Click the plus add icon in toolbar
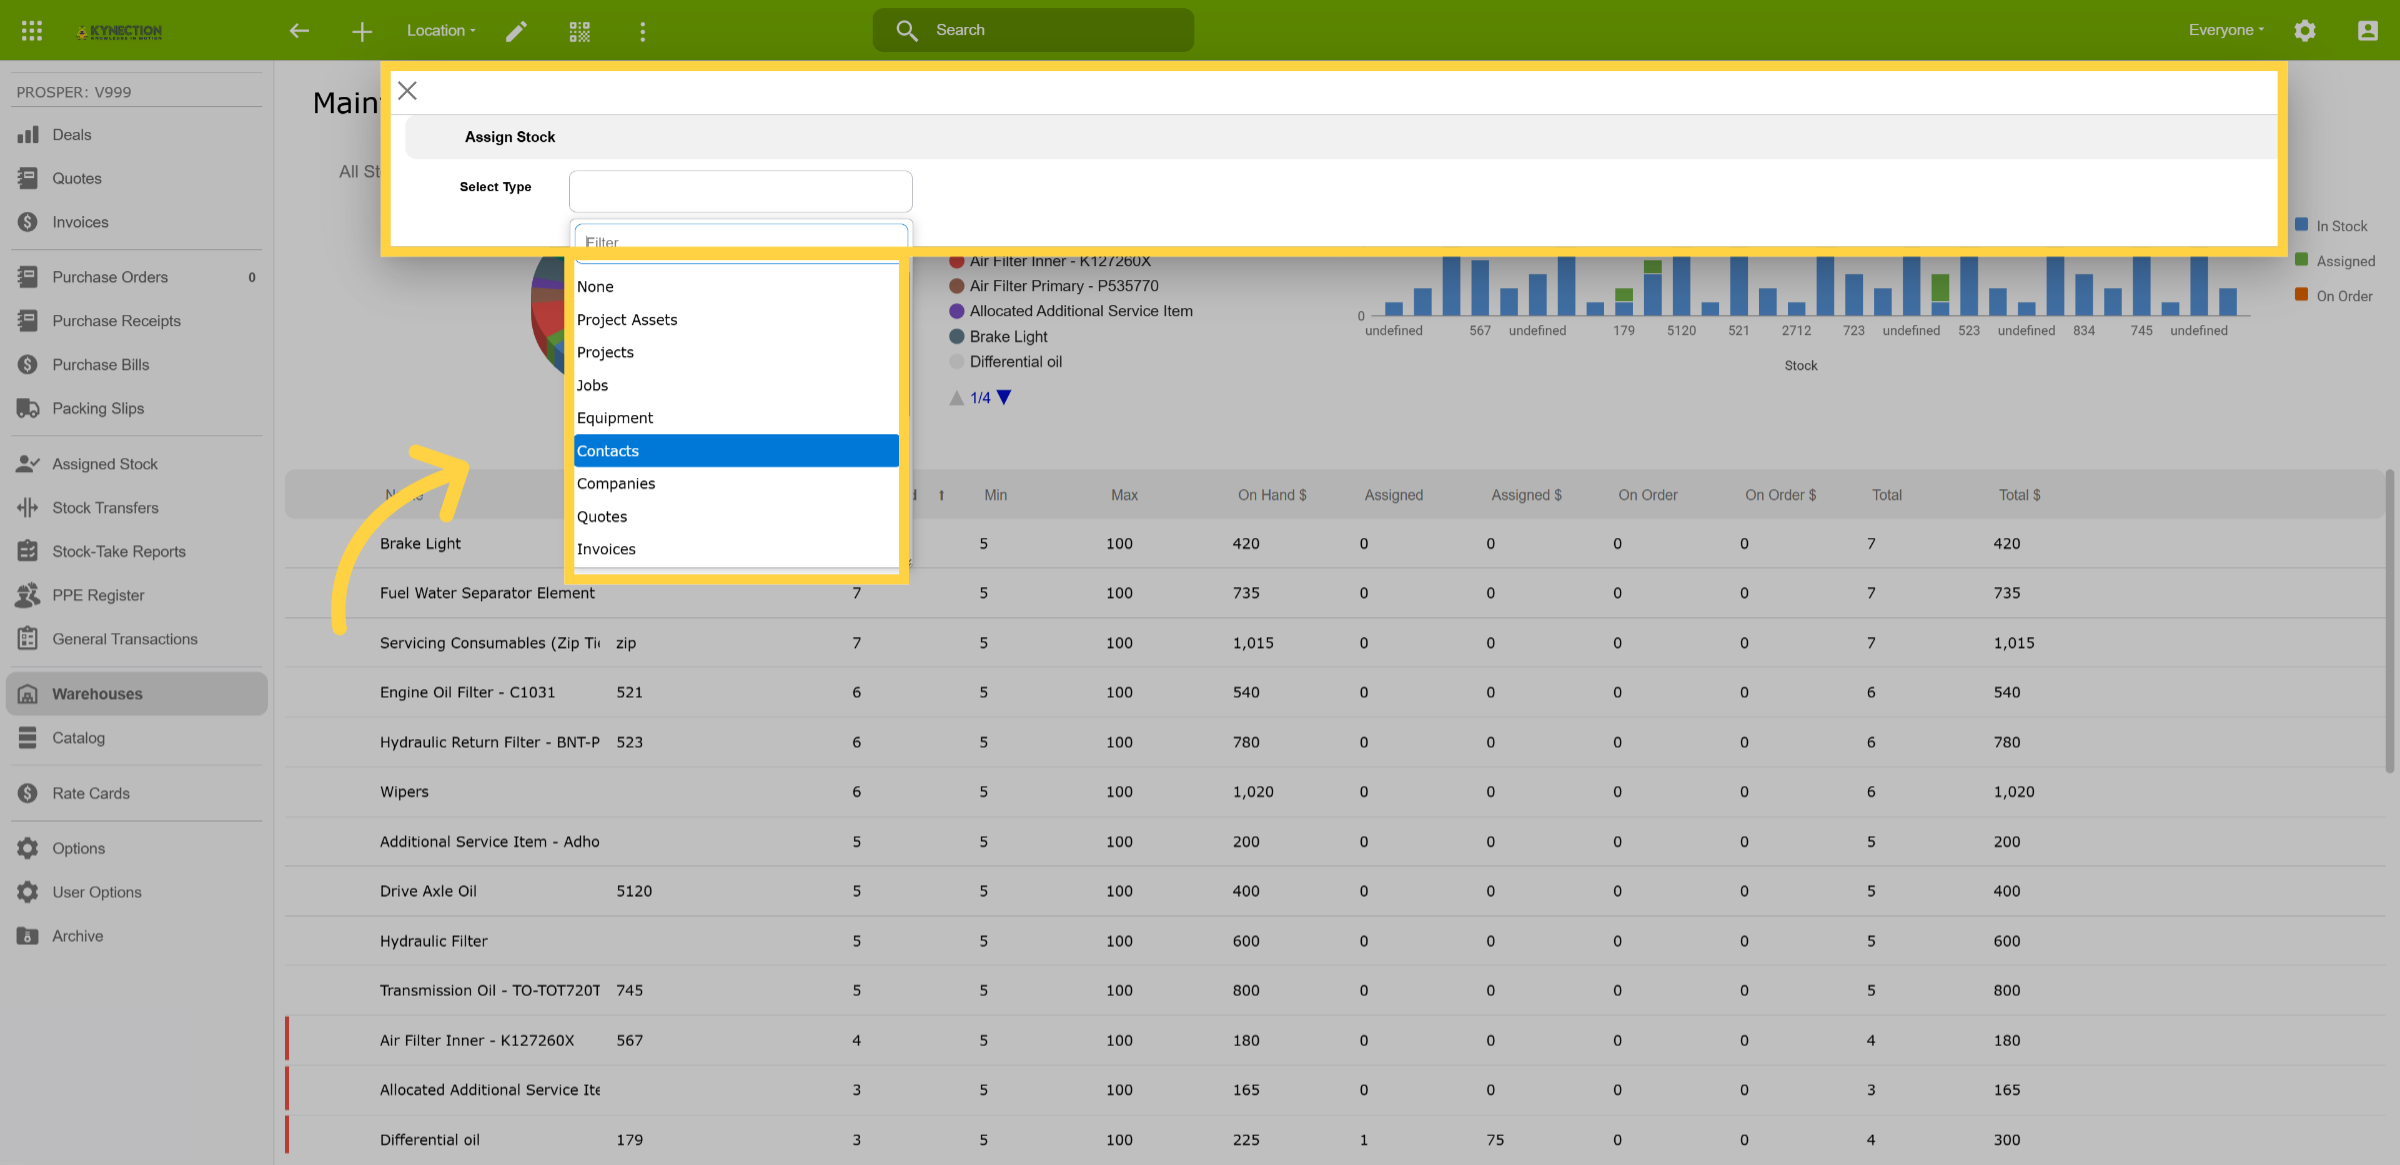2400x1165 pixels. (361, 31)
